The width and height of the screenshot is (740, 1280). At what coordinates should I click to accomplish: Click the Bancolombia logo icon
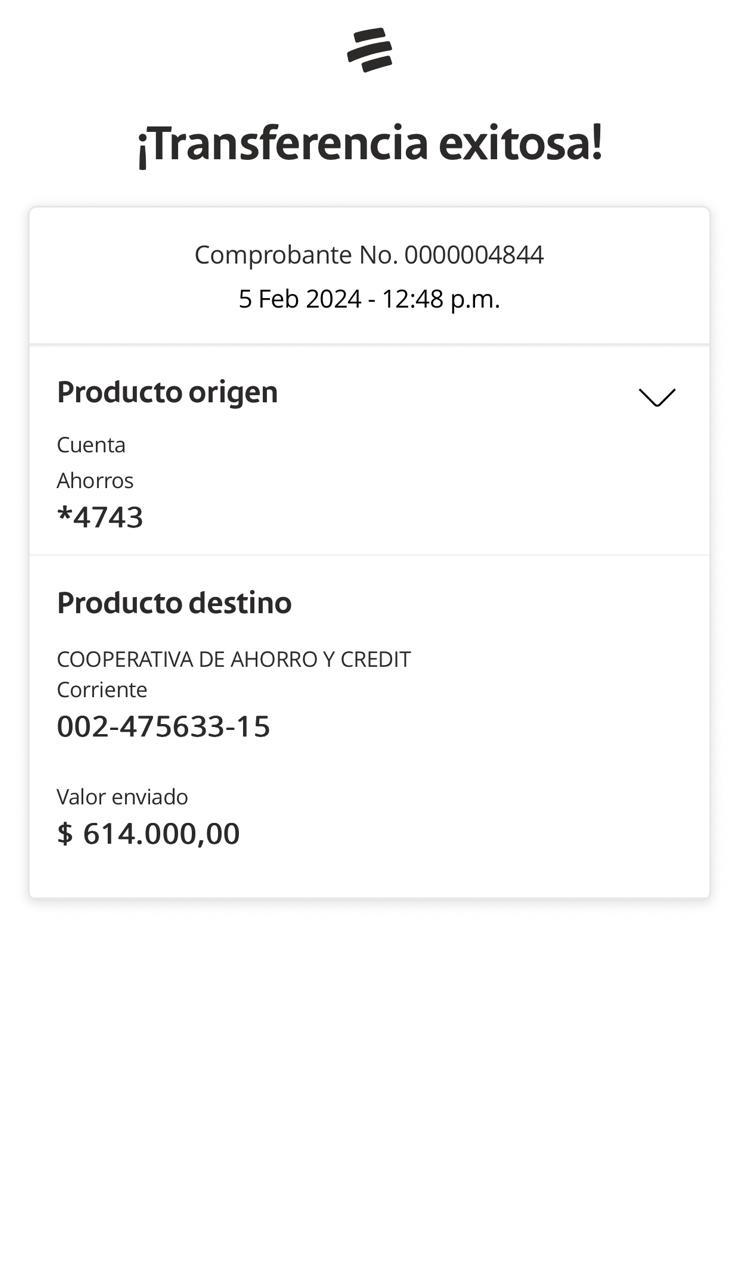pos(370,50)
